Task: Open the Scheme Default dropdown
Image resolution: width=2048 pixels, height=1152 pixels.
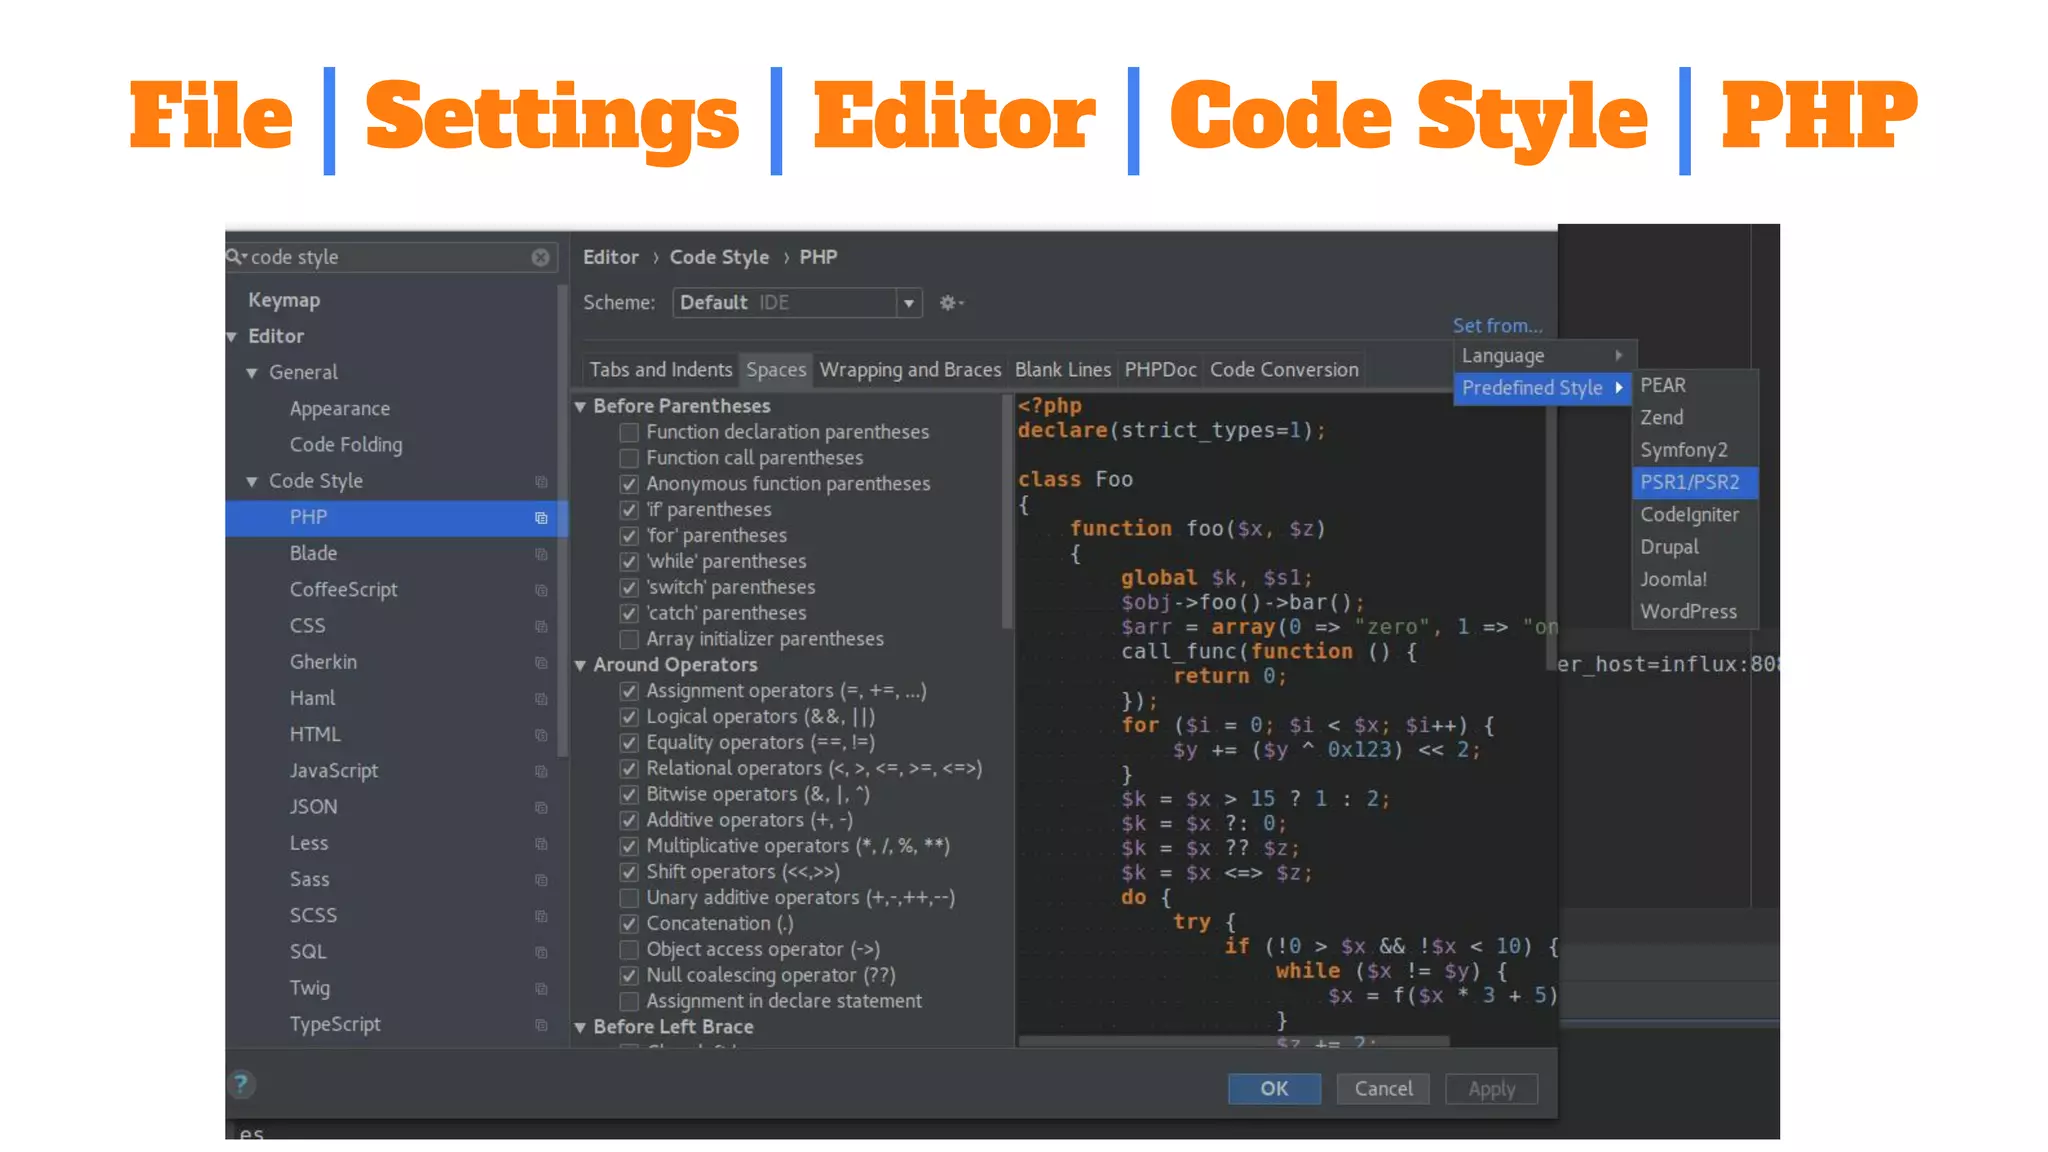Action: click(x=797, y=302)
